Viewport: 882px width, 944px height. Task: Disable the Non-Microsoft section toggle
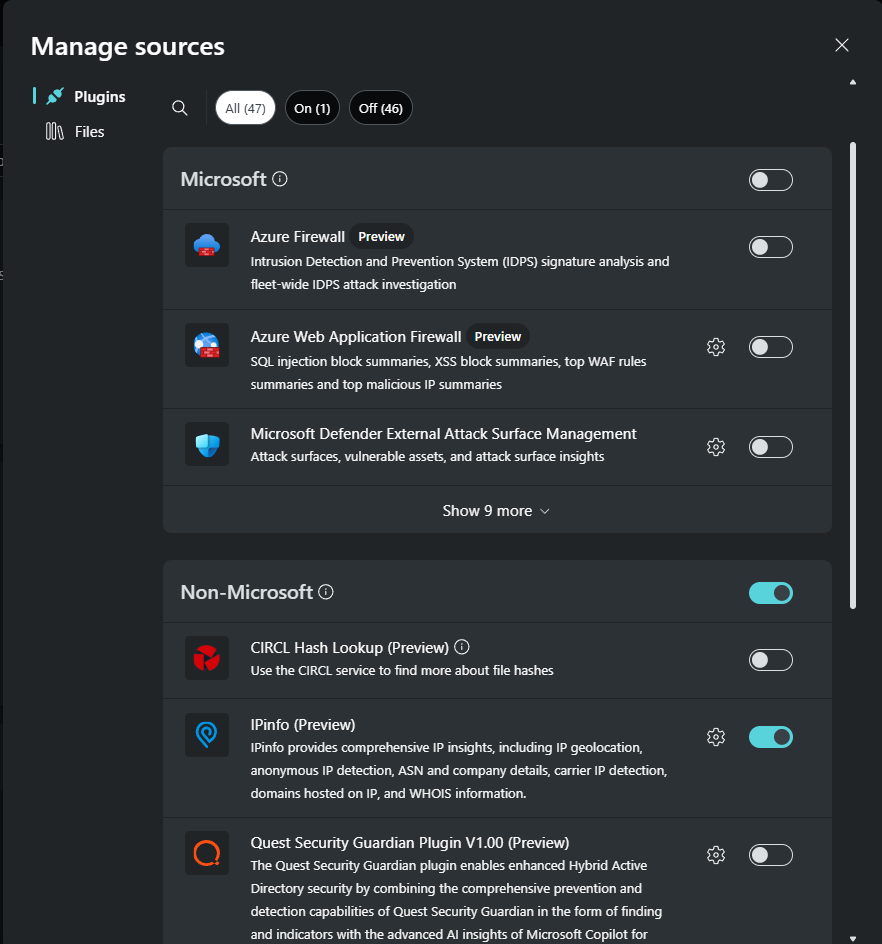[771, 593]
